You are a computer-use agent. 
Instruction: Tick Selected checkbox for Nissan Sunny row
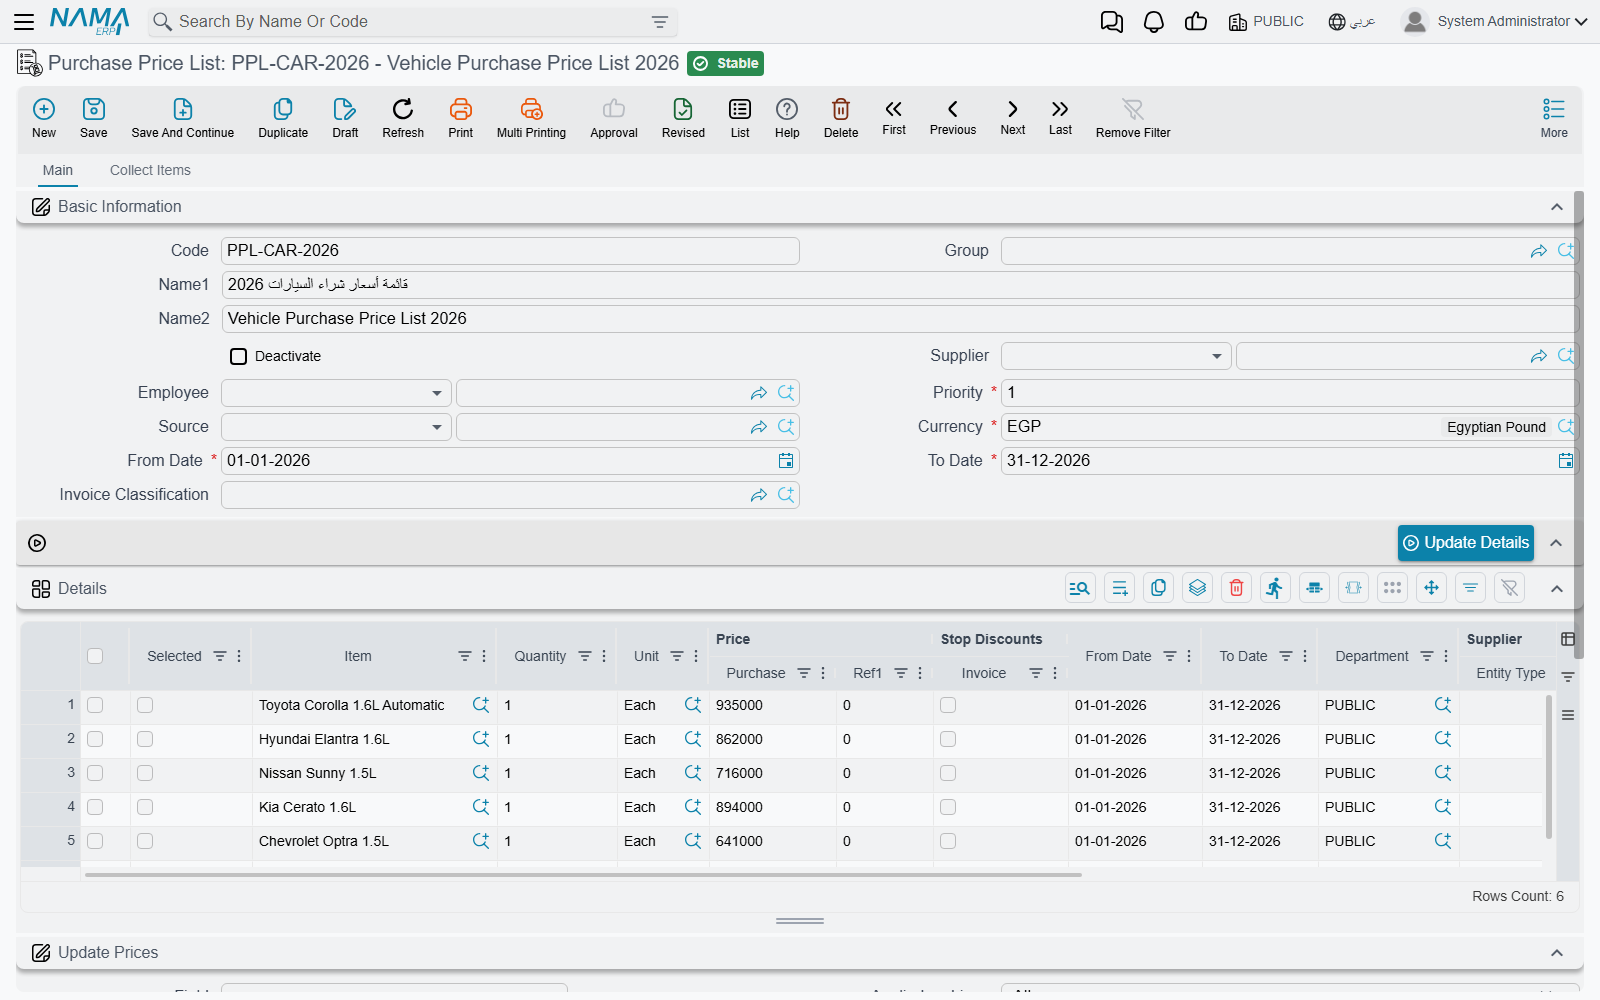(145, 773)
